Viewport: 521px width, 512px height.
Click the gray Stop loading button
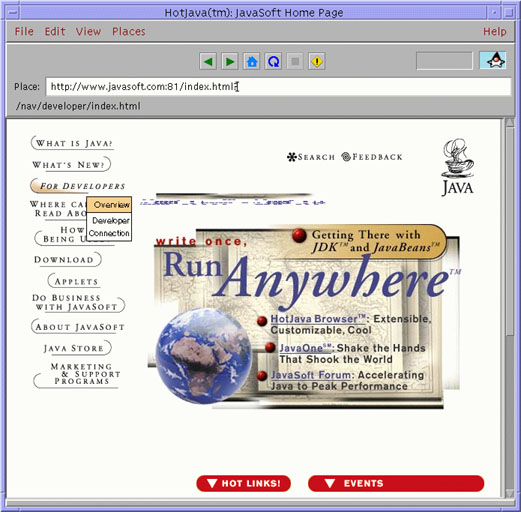(x=295, y=61)
